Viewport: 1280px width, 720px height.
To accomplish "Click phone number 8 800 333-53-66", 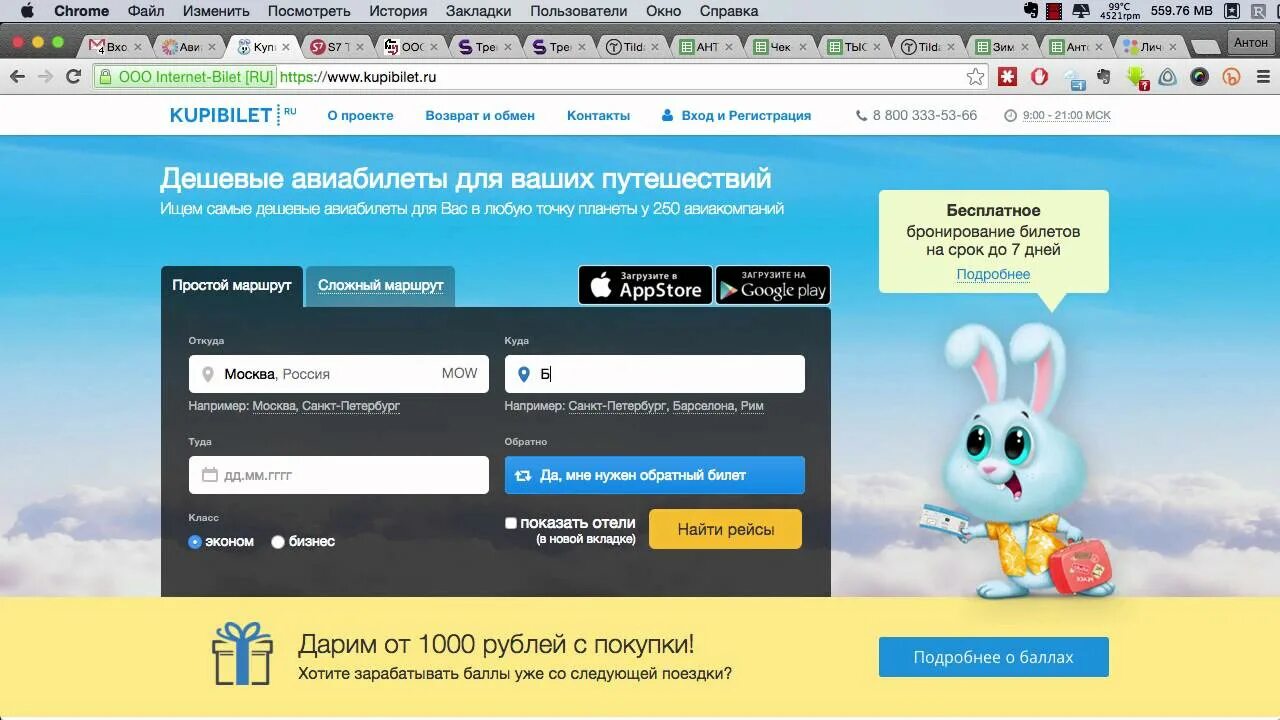I will pos(924,115).
